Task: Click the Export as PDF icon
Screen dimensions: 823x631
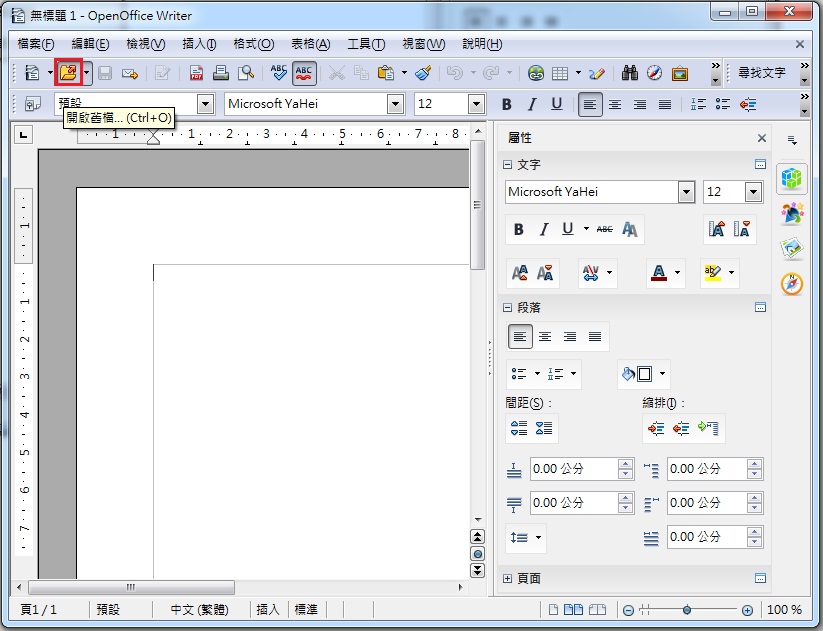Action: [x=197, y=73]
